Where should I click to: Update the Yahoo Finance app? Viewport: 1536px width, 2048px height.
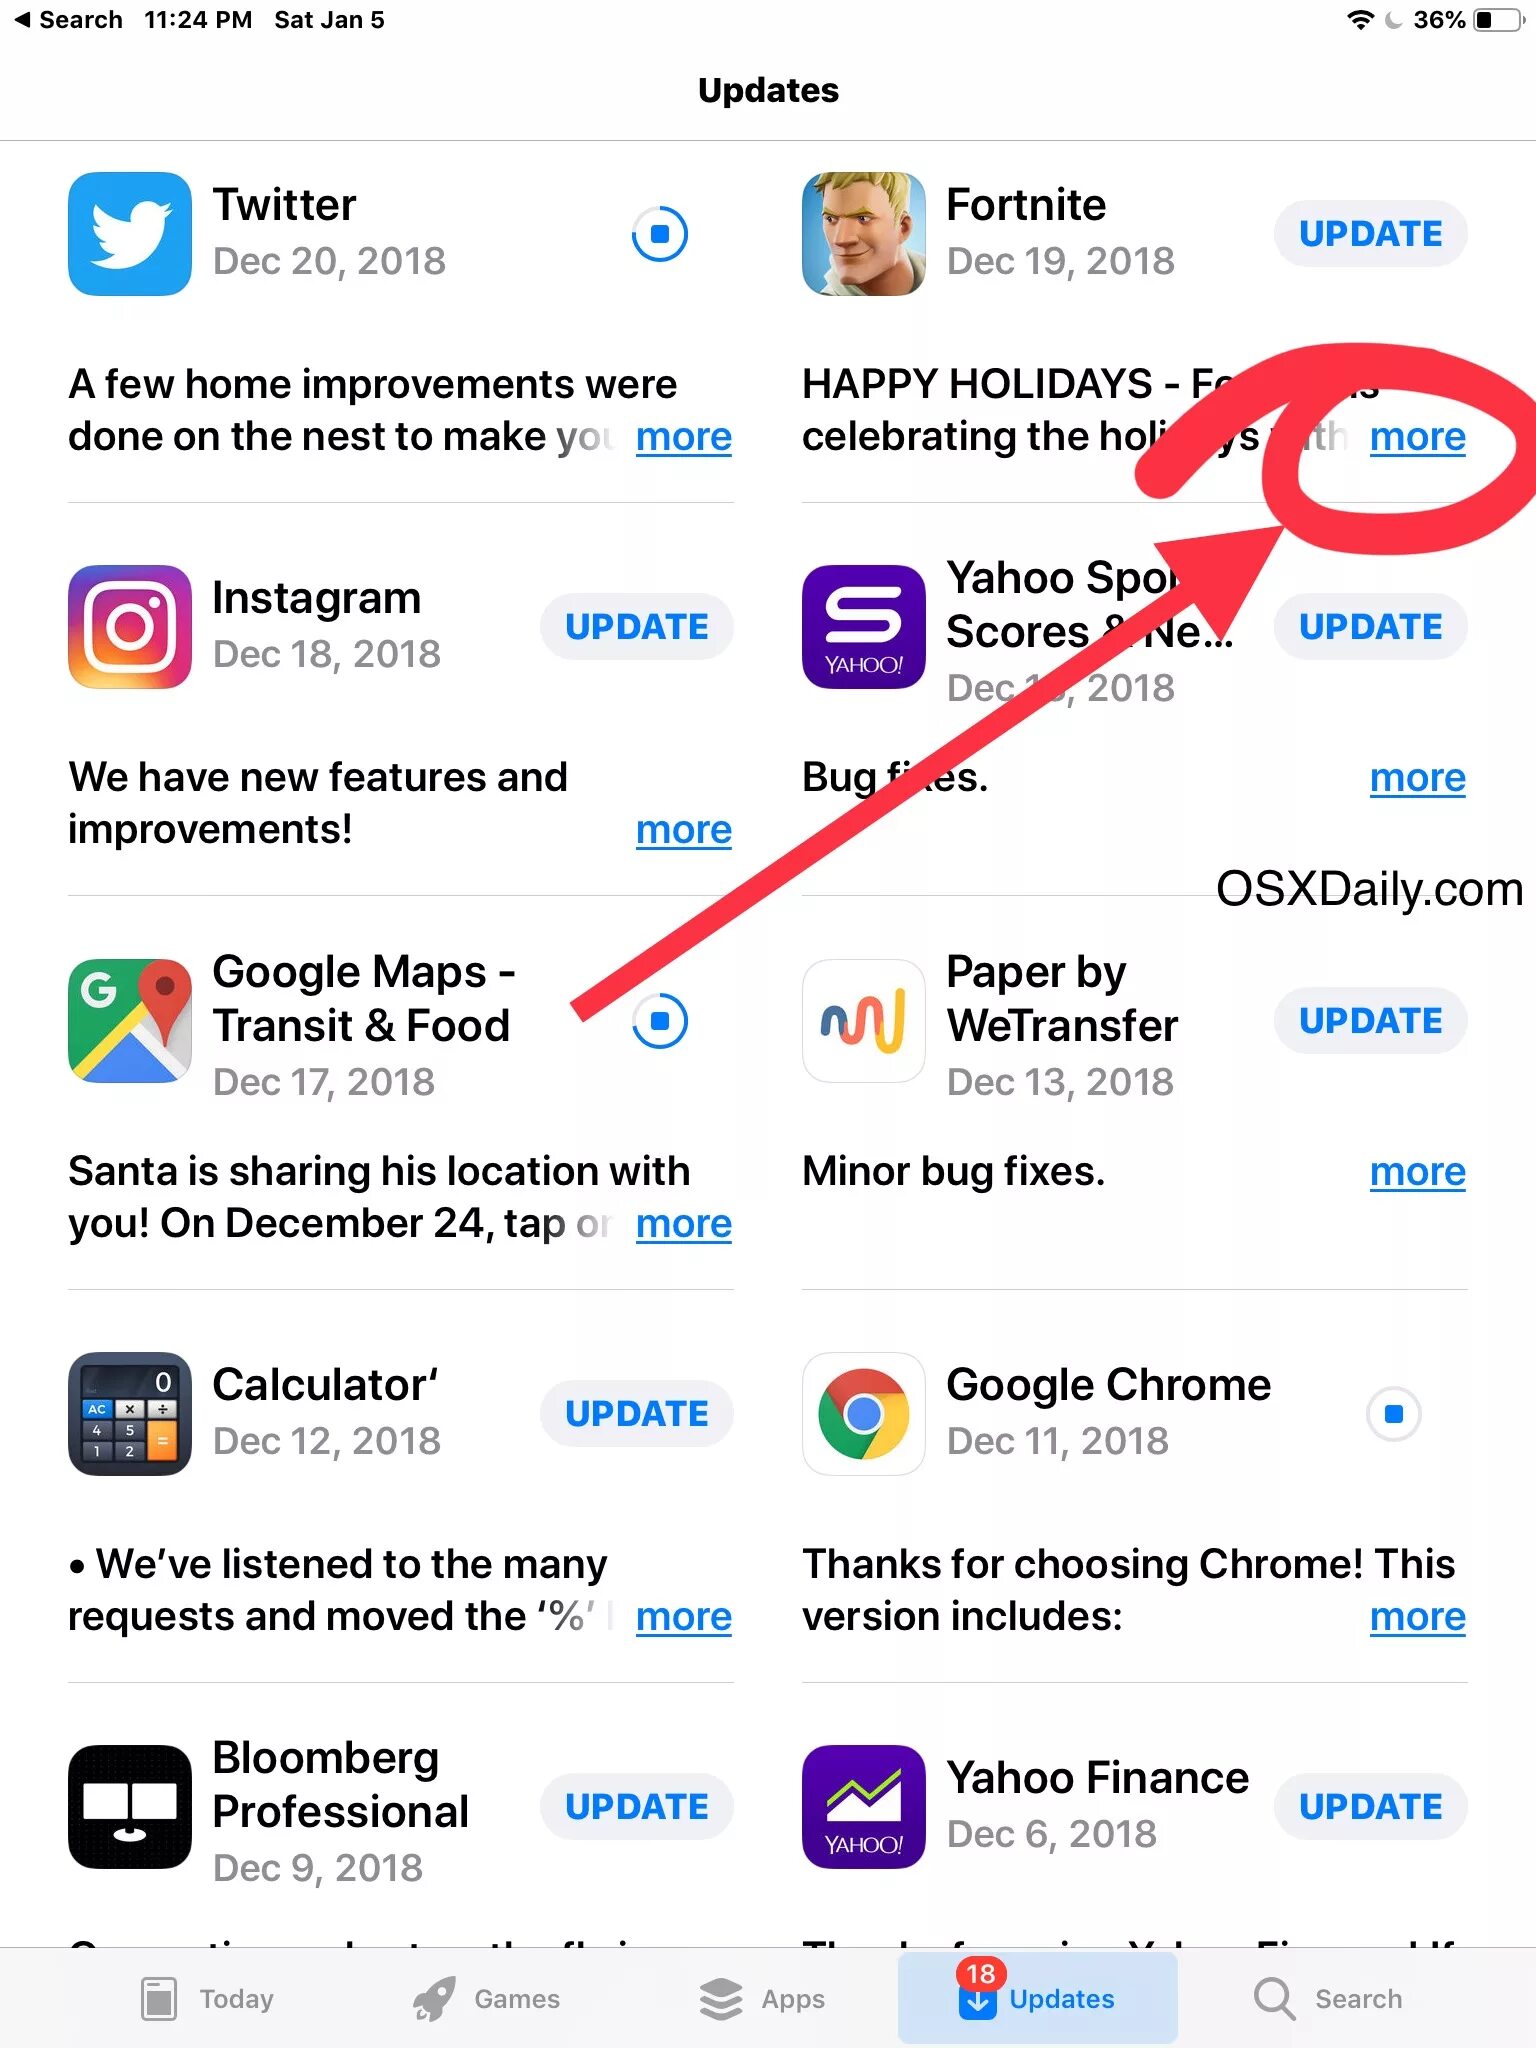1371,1807
